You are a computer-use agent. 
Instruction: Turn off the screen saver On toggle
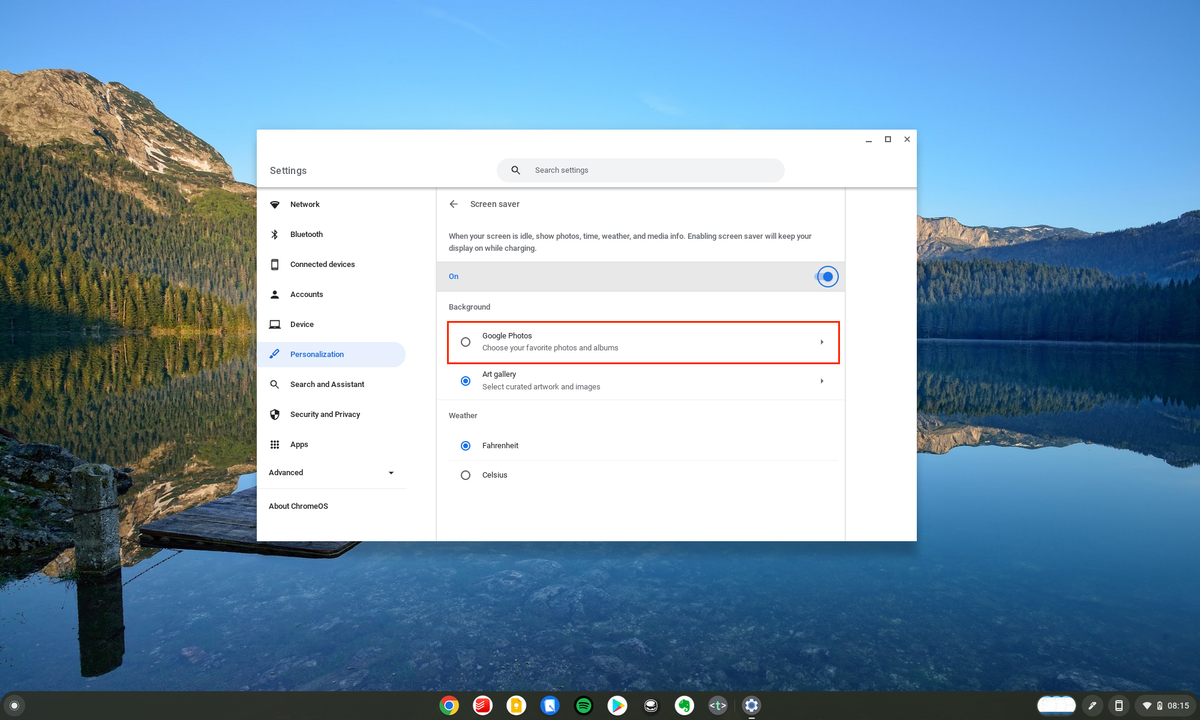point(826,276)
